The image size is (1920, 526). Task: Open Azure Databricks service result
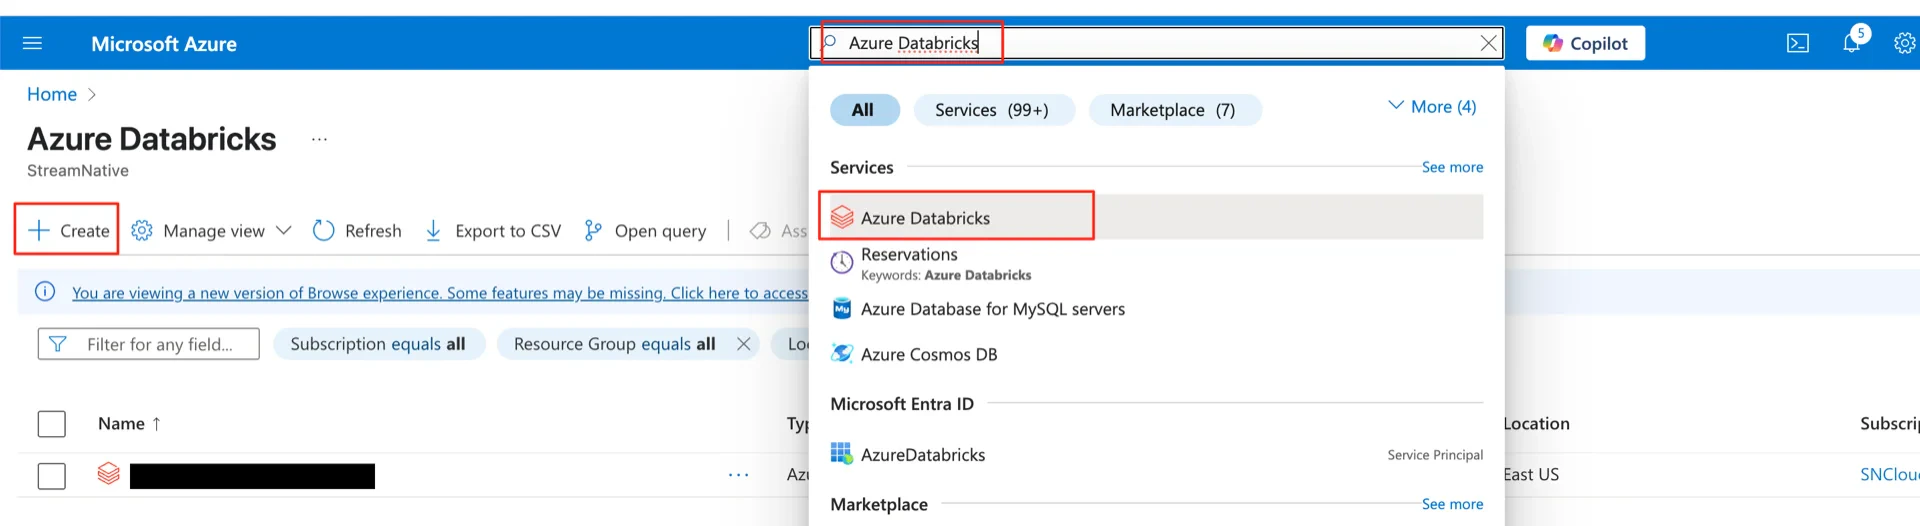click(x=1156, y=217)
